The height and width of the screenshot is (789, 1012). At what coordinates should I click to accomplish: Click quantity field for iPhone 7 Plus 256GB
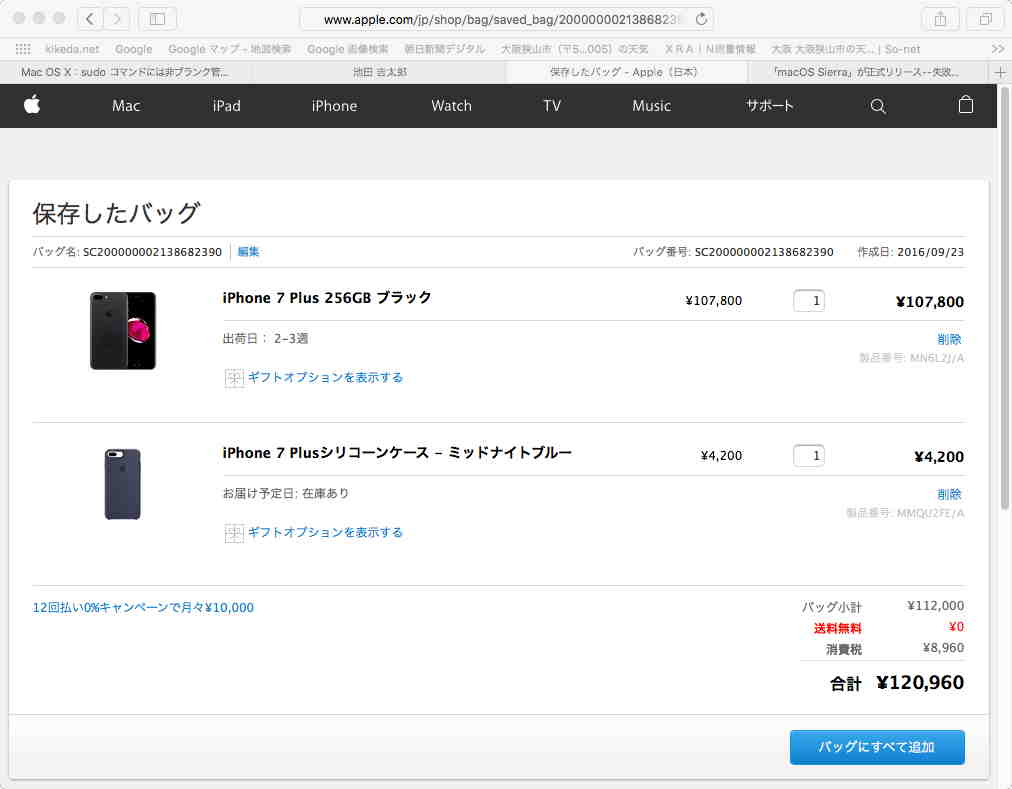[x=809, y=301]
